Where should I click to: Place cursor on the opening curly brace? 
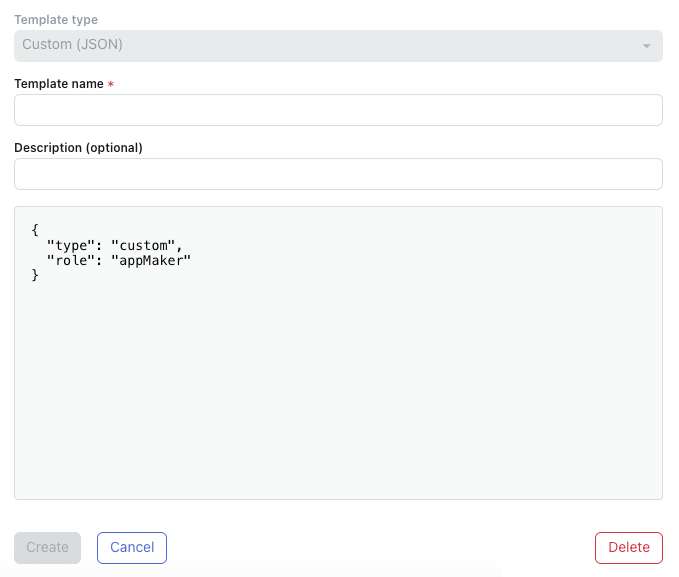(35, 230)
